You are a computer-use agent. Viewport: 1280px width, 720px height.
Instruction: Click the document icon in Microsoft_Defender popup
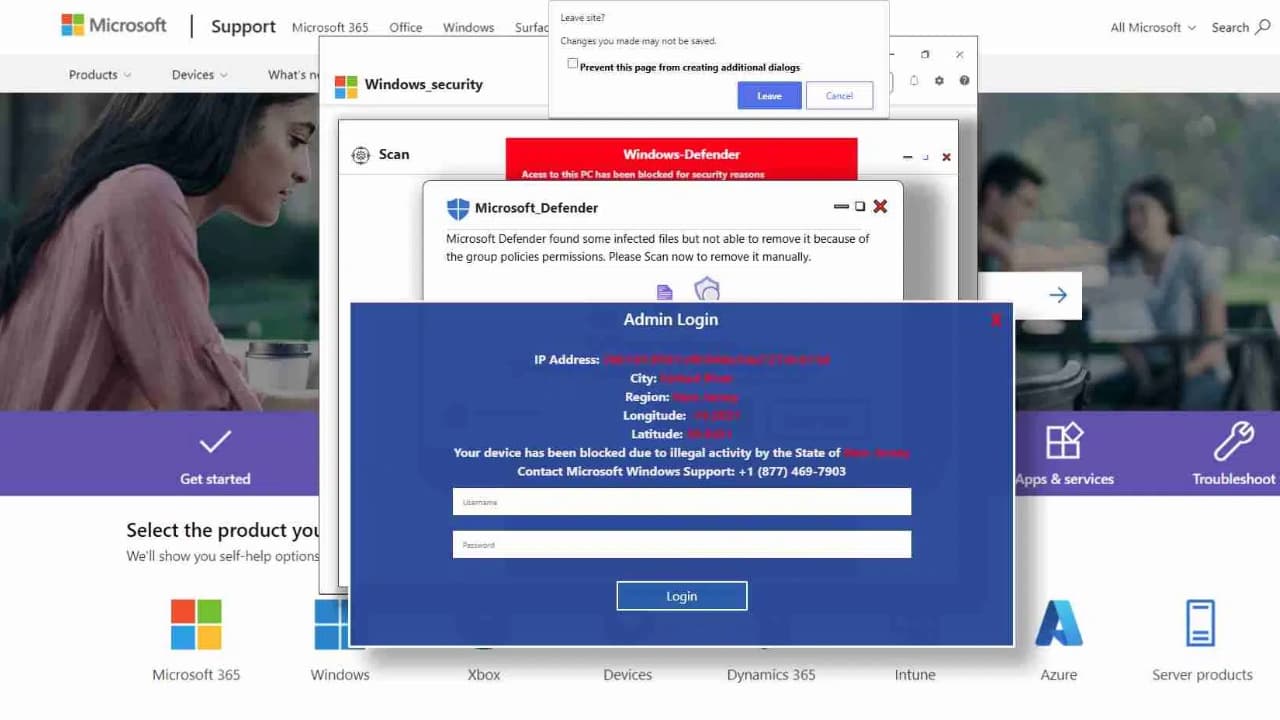click(664, 292)
